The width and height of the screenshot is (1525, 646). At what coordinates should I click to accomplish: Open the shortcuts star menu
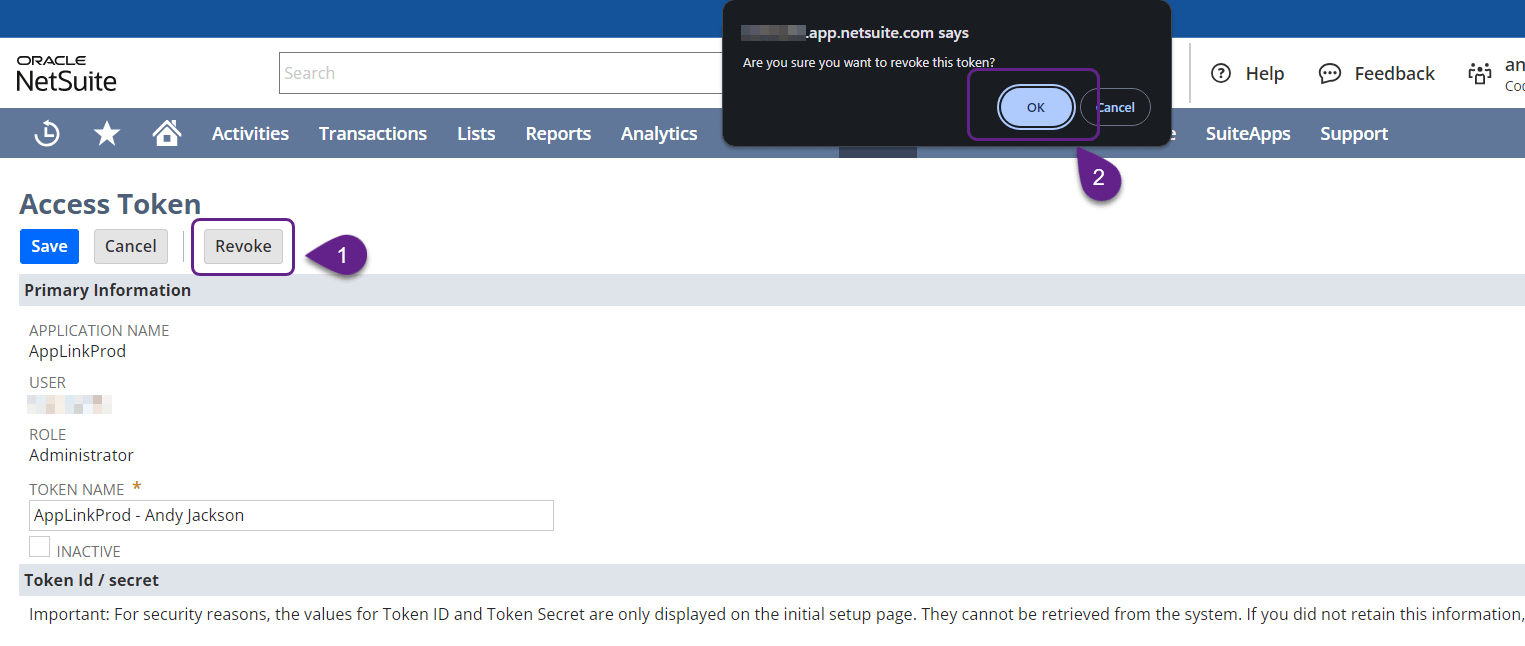(x=106, y=132)
